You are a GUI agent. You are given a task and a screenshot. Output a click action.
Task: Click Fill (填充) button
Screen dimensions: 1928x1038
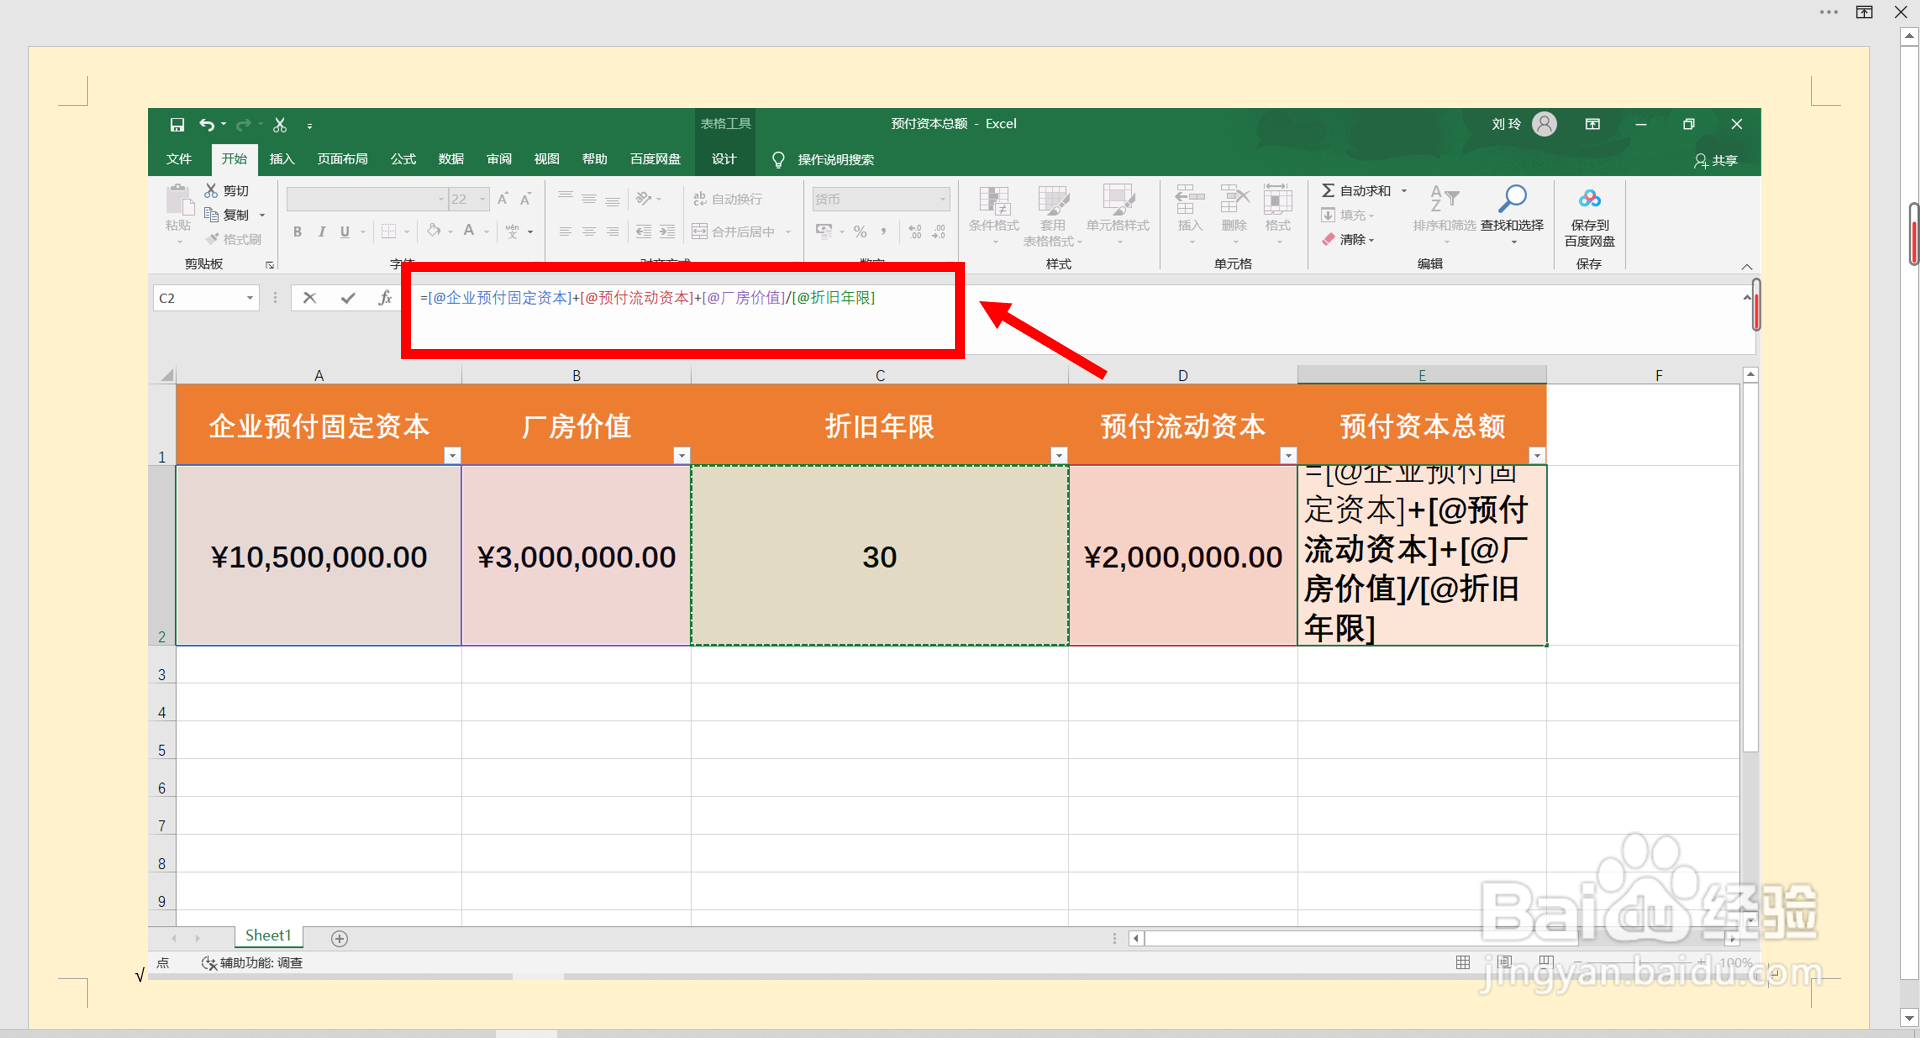tap(1347, 215)
